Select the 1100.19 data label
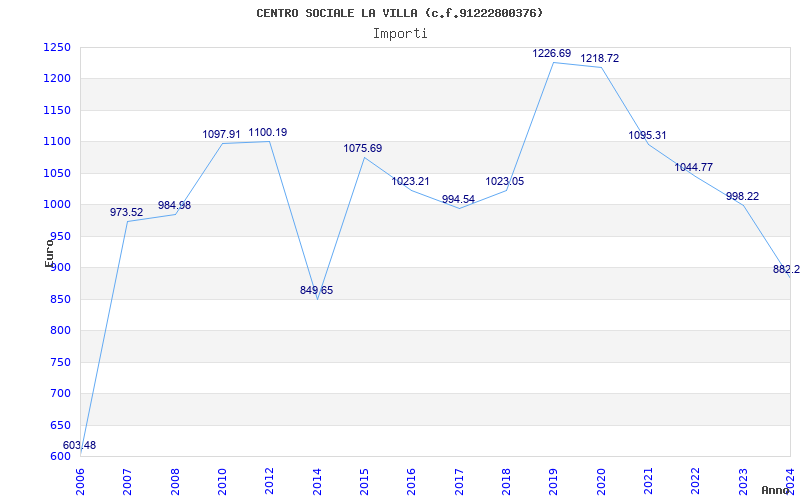The width and height of the screenshot is (800, 500). tap(268, 132)
